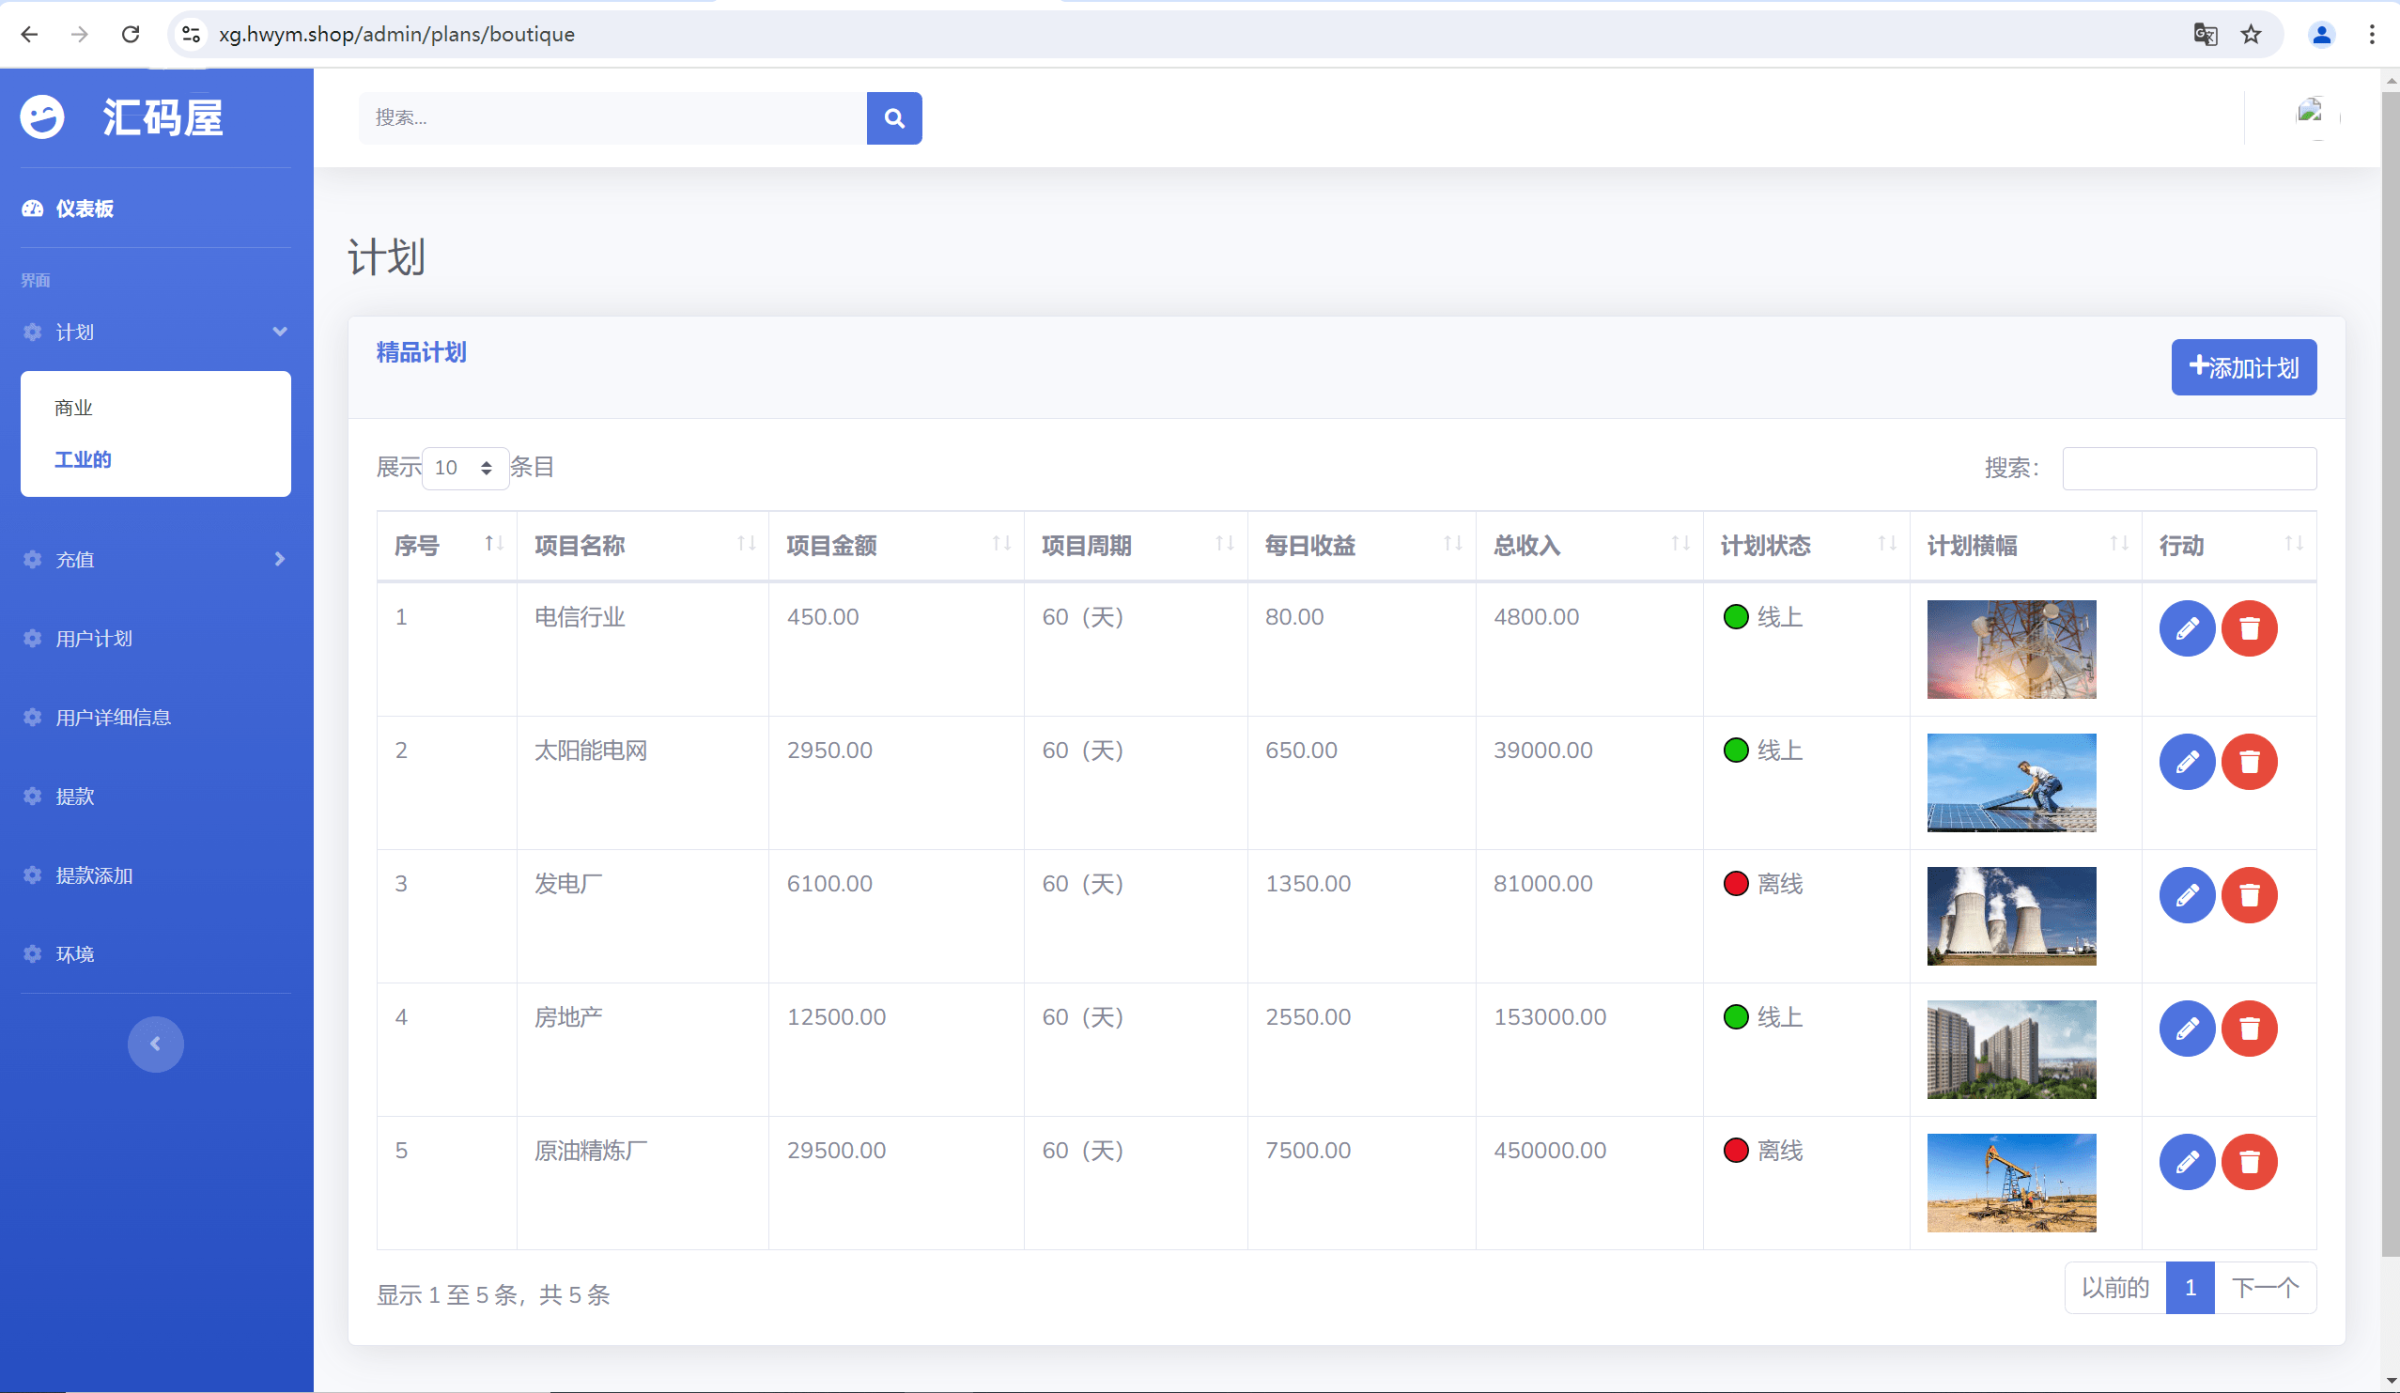Delete the 太阳能电网 plan with trash icon

[x=2249, y=762]
